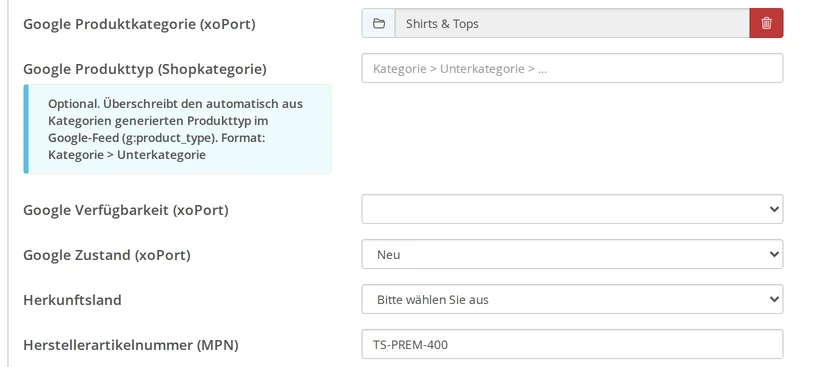This screenshot has height=367, width=818.
Task: Click the Shirts & Tops category field
Action: pos(572,23)
